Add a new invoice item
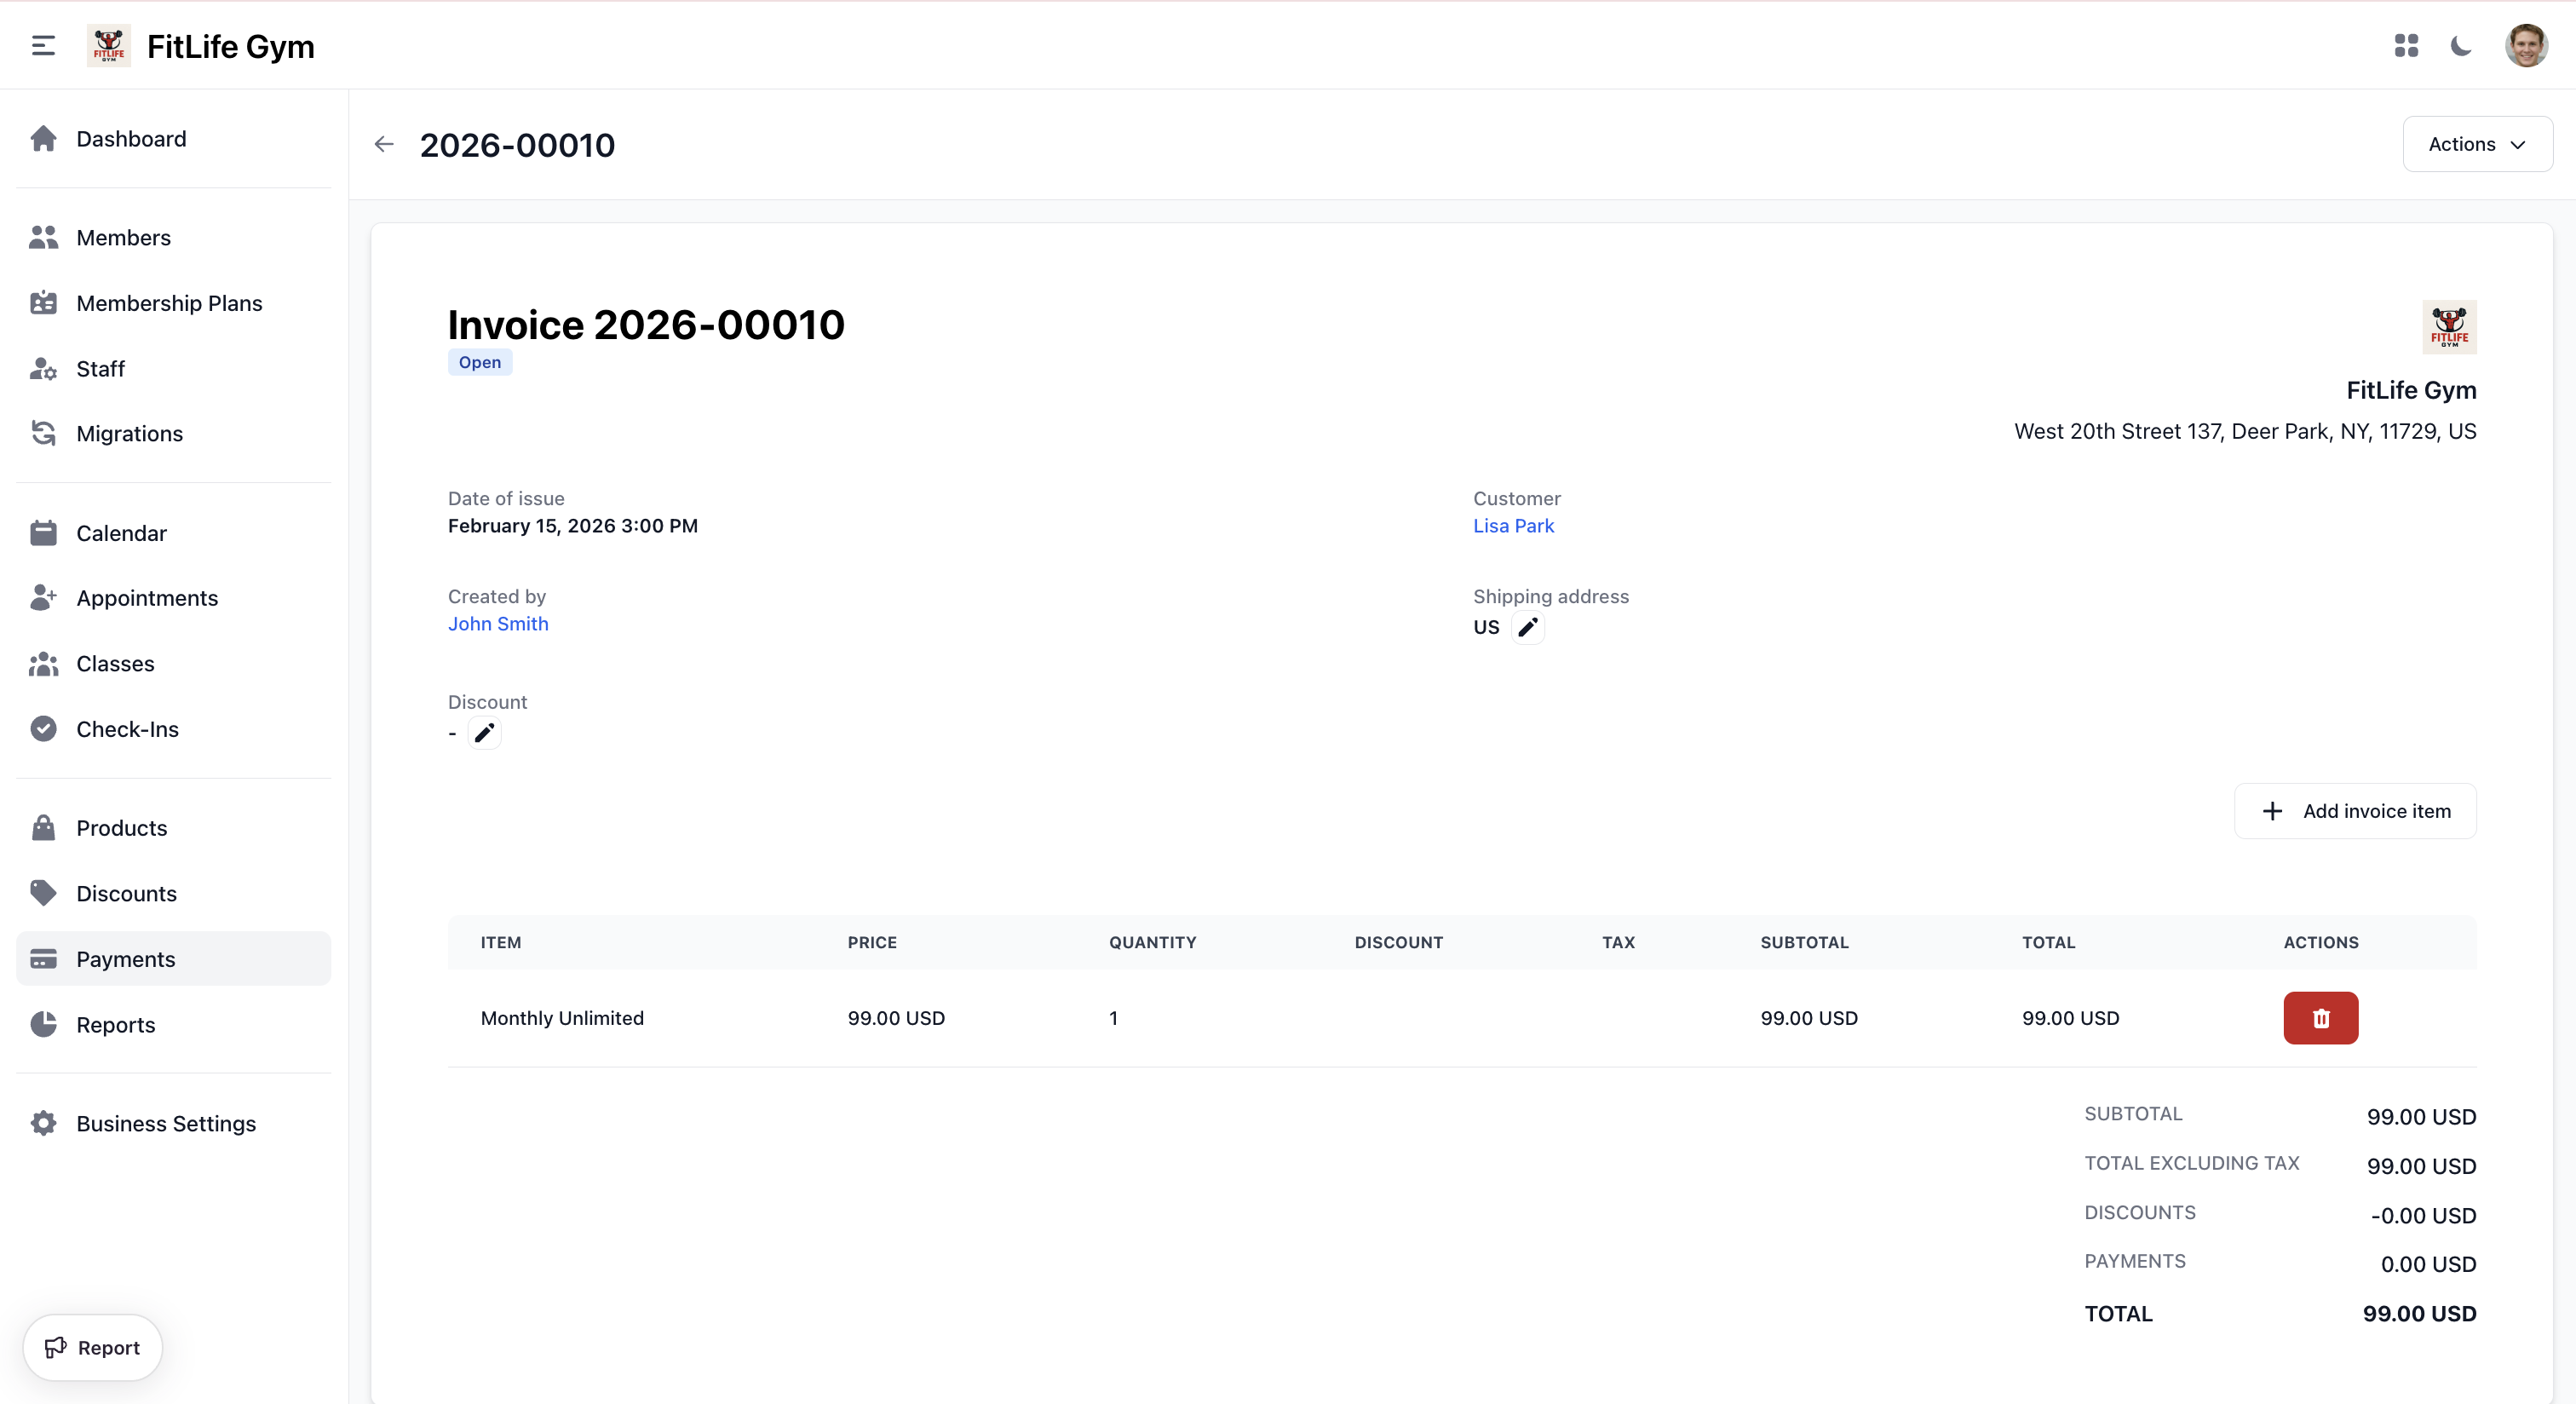The height and width of the screenshot is (1404, 2576). coord(2354,810)
